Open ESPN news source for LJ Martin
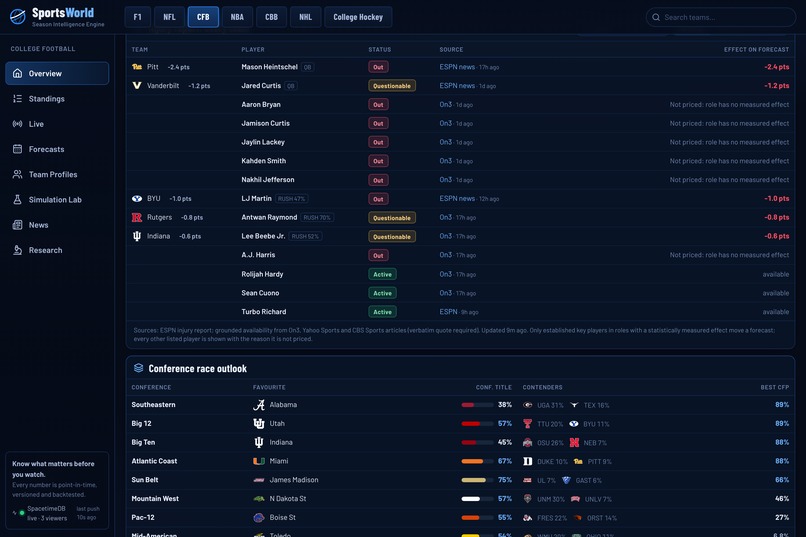806x537 pixels. click(x=457, y=198)
